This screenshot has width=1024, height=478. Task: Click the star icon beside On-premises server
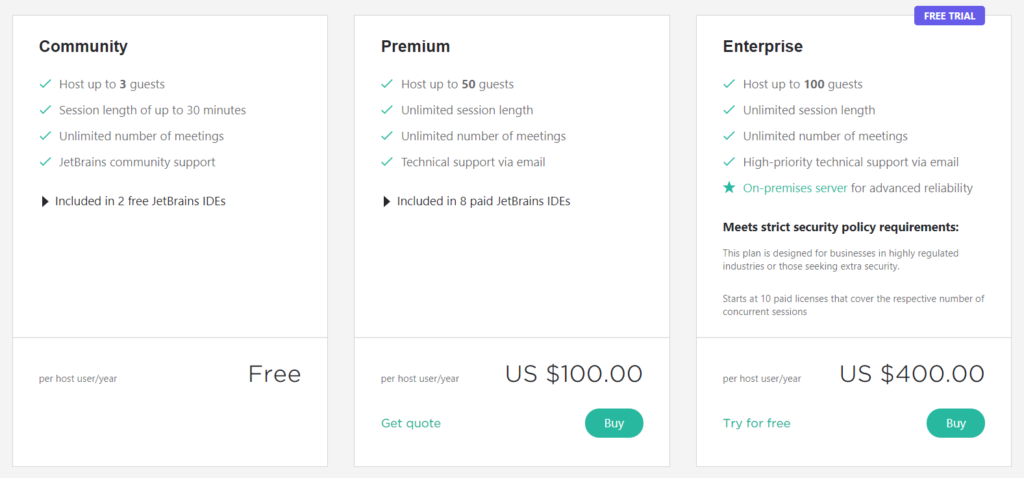729,188
